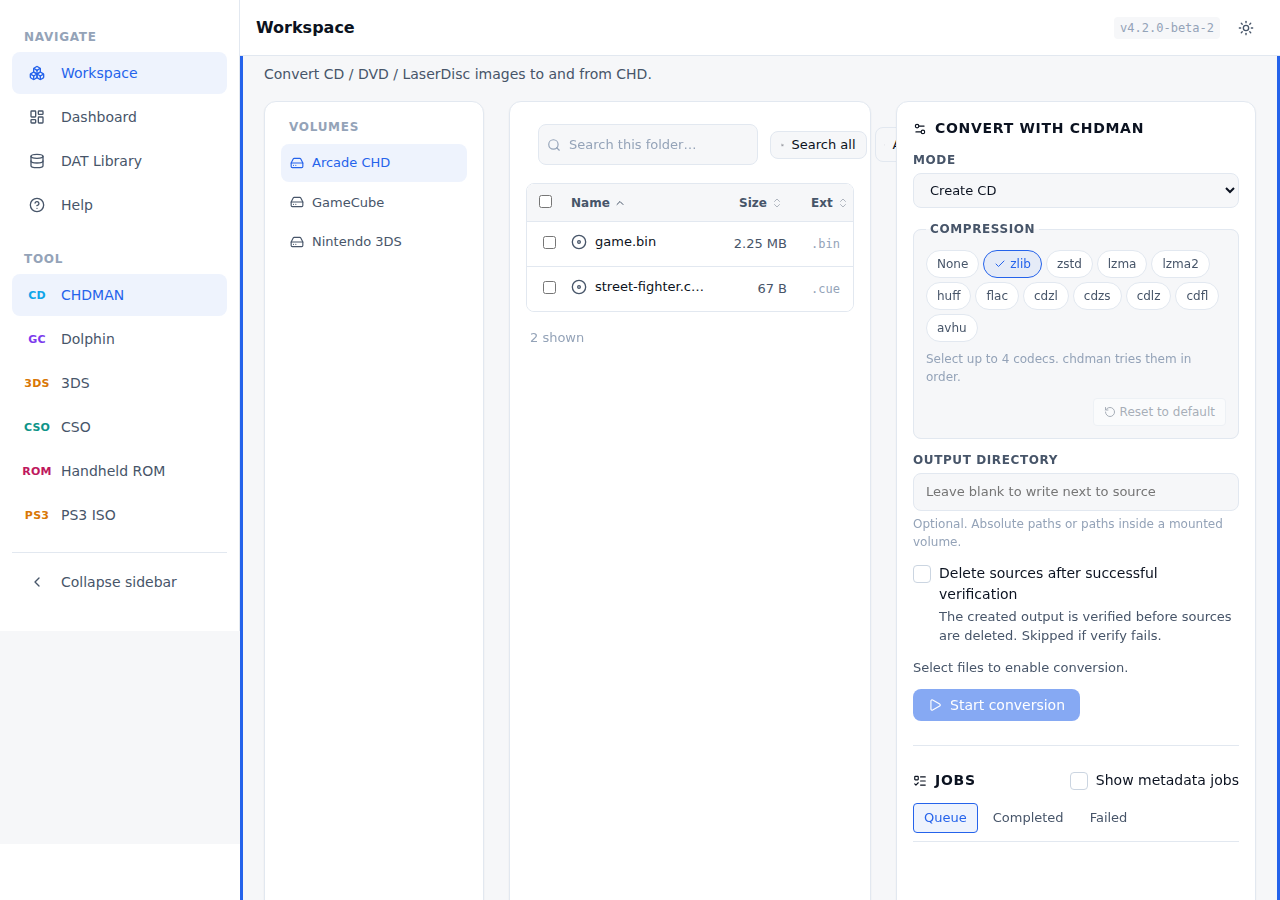Collapse the sidebar with the chevron icon
Viewport: 1280px width, 900px height.
[37, 582]
